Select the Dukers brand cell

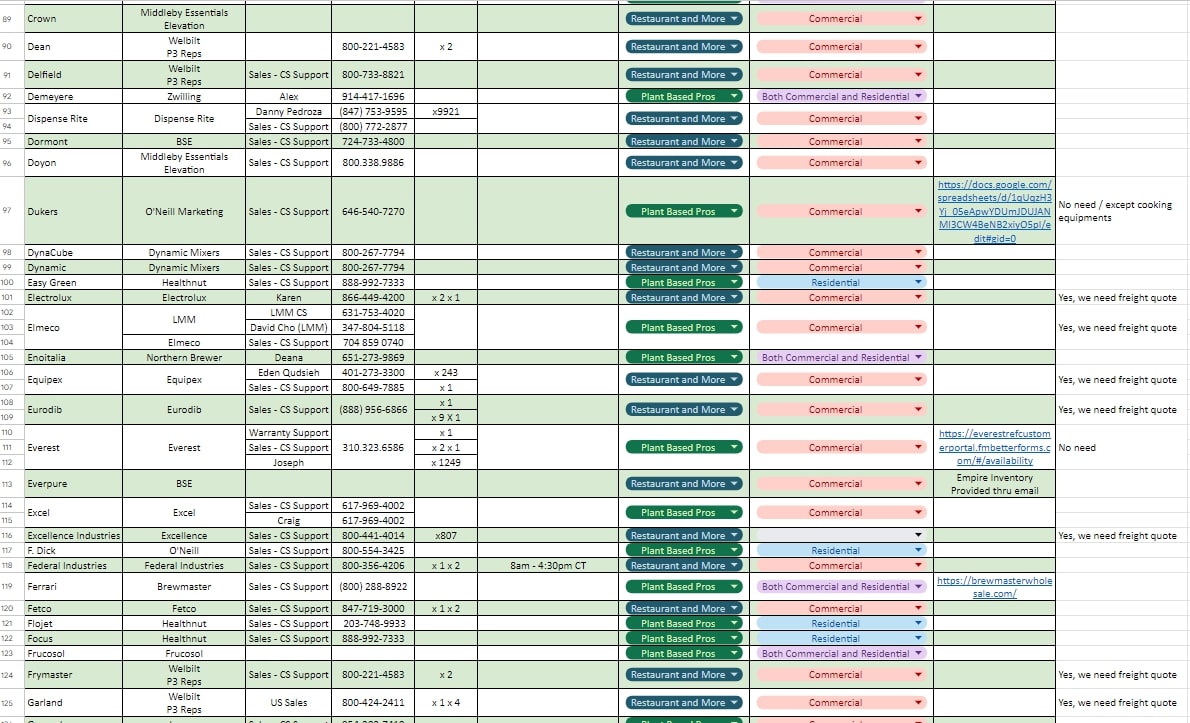coord(74,212)
